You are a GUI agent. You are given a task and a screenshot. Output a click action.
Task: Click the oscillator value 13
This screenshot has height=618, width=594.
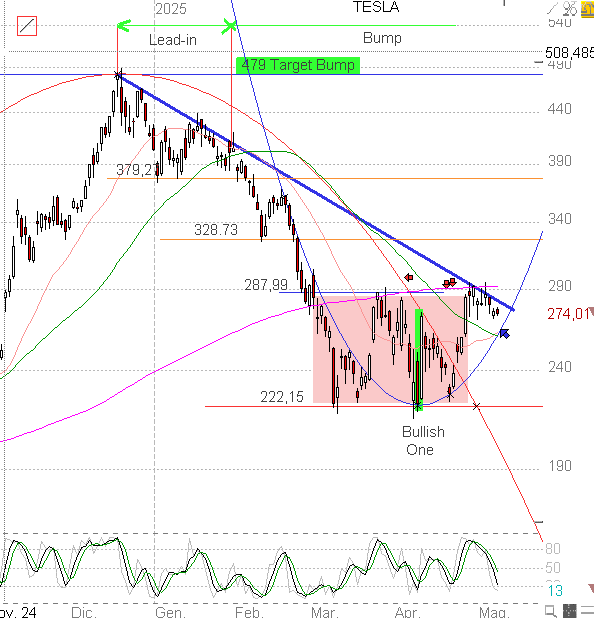(x=555, y=590)
